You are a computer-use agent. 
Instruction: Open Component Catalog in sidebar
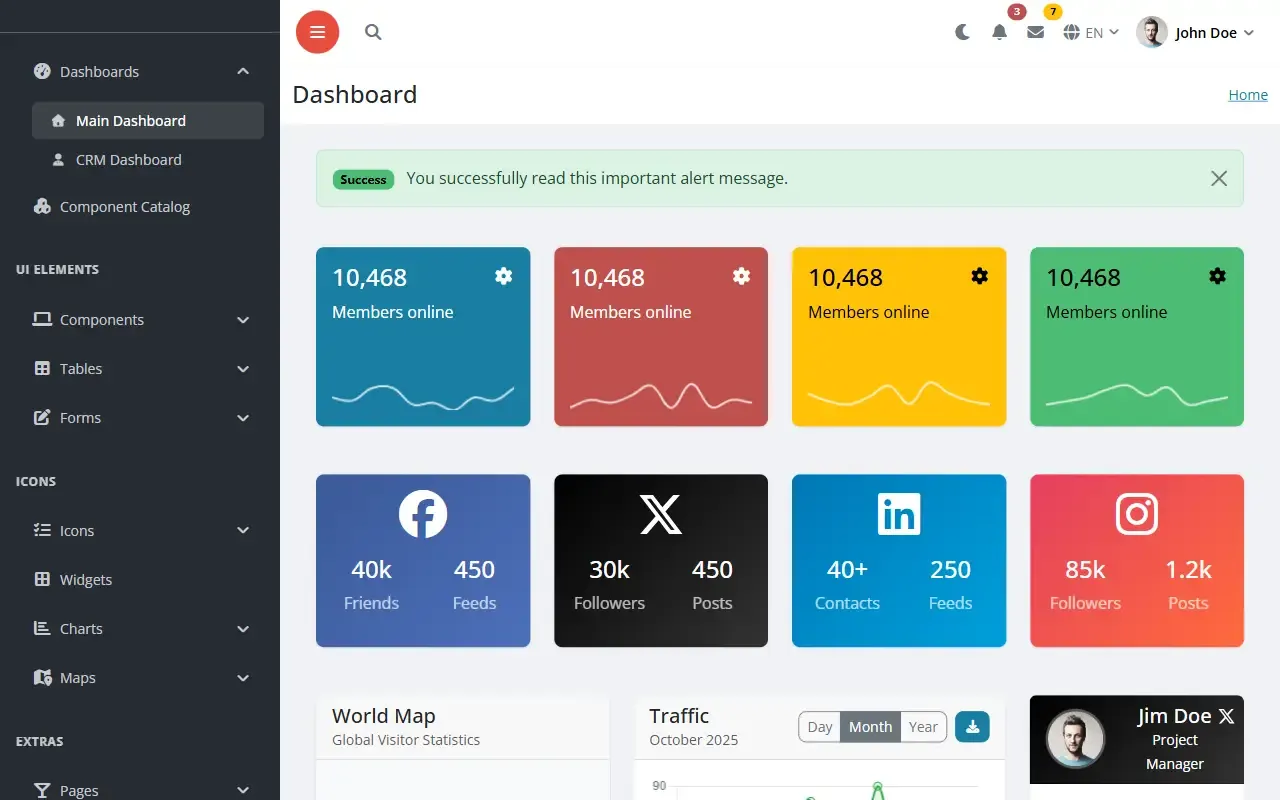(x=140, y=207)
